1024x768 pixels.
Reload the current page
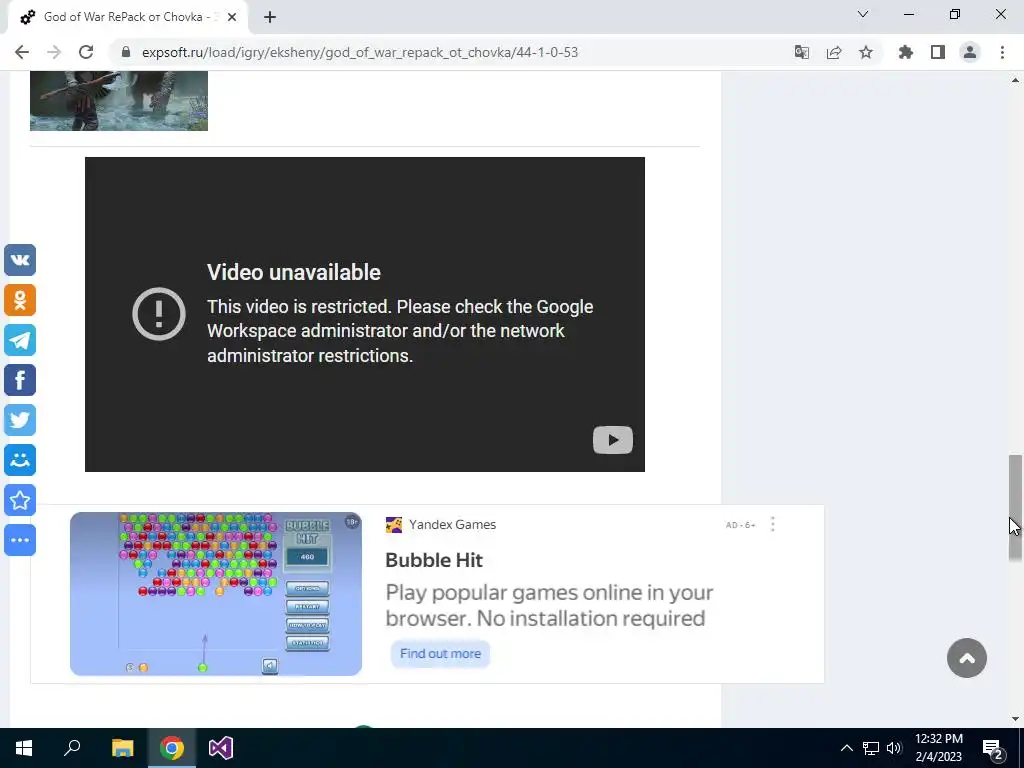(86, 52)
